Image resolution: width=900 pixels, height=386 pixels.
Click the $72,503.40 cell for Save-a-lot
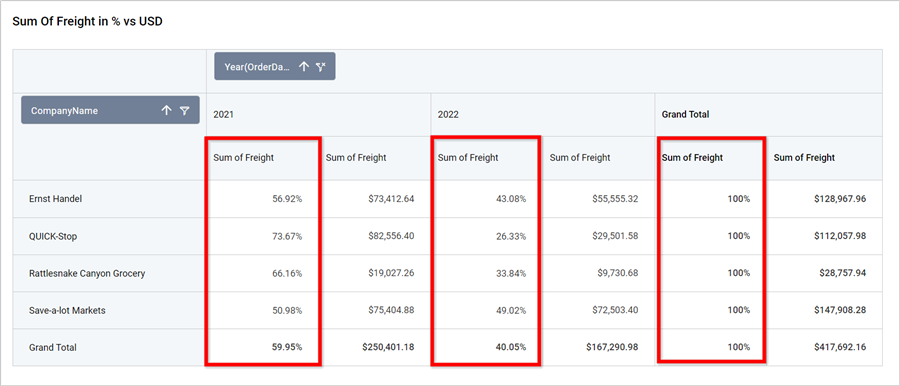[x=615, y=310]
